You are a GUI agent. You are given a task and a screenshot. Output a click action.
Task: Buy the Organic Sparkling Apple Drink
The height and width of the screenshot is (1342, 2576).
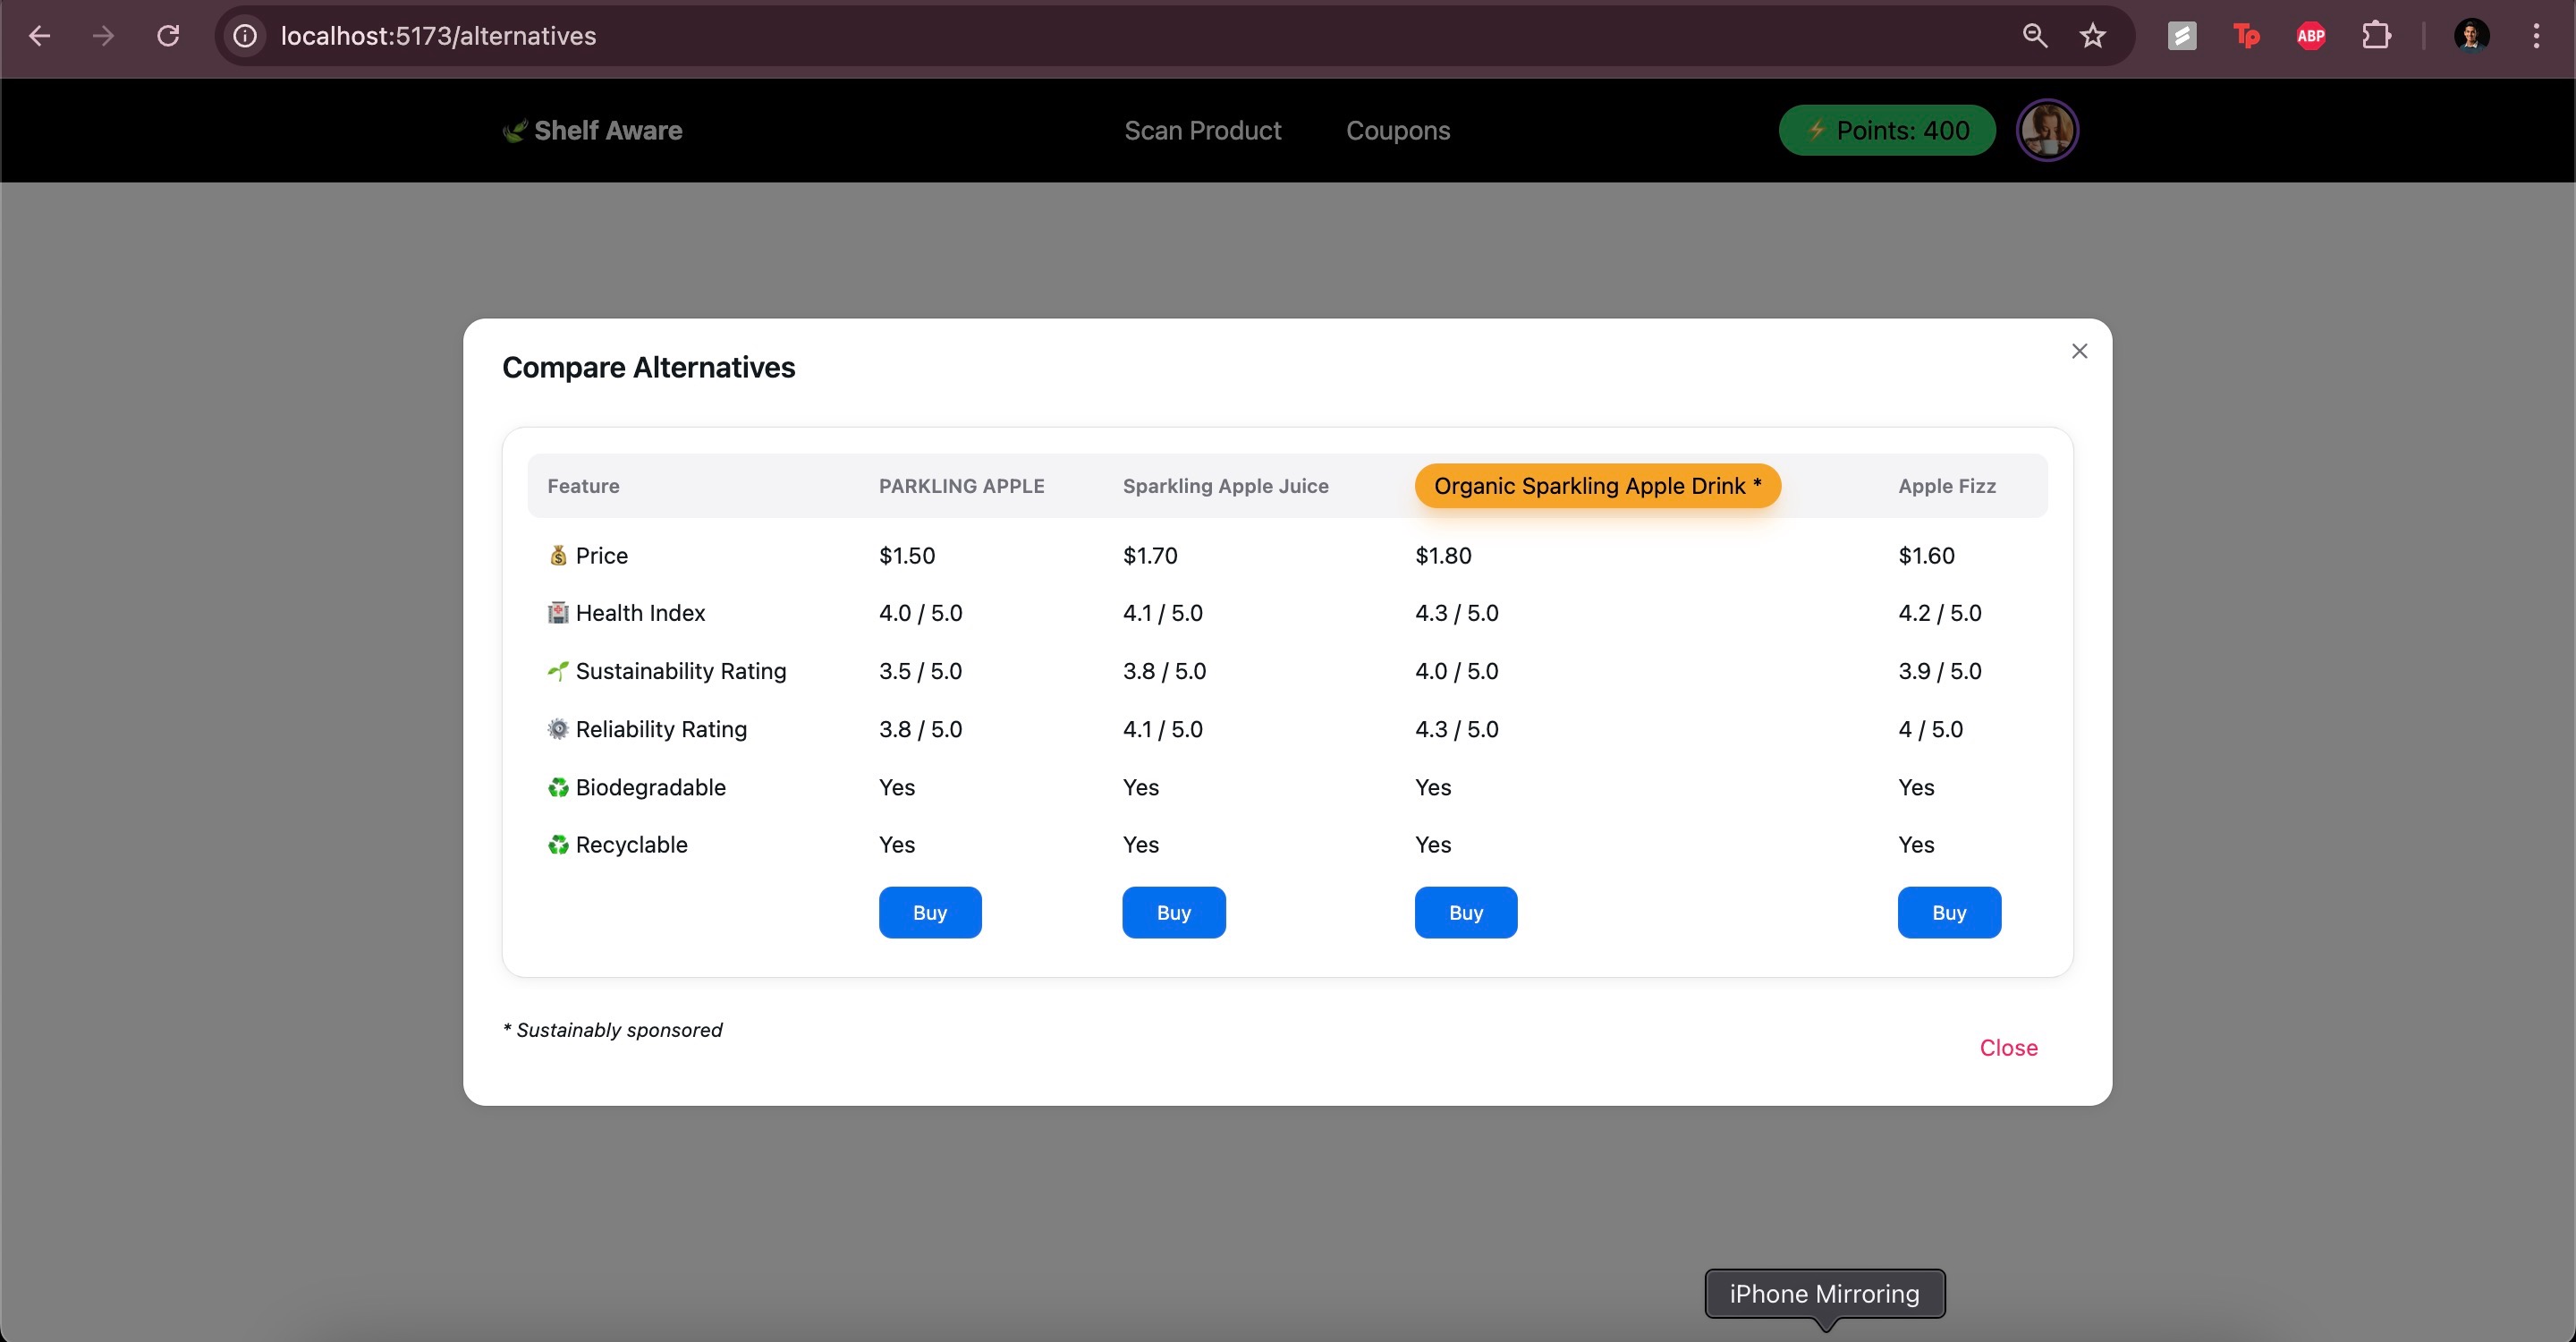click(x=1465, y=912)
